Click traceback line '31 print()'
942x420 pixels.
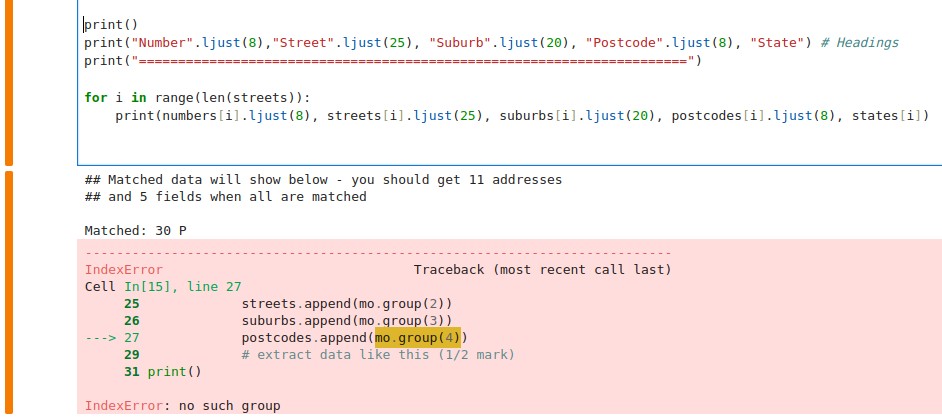point(163,371)
